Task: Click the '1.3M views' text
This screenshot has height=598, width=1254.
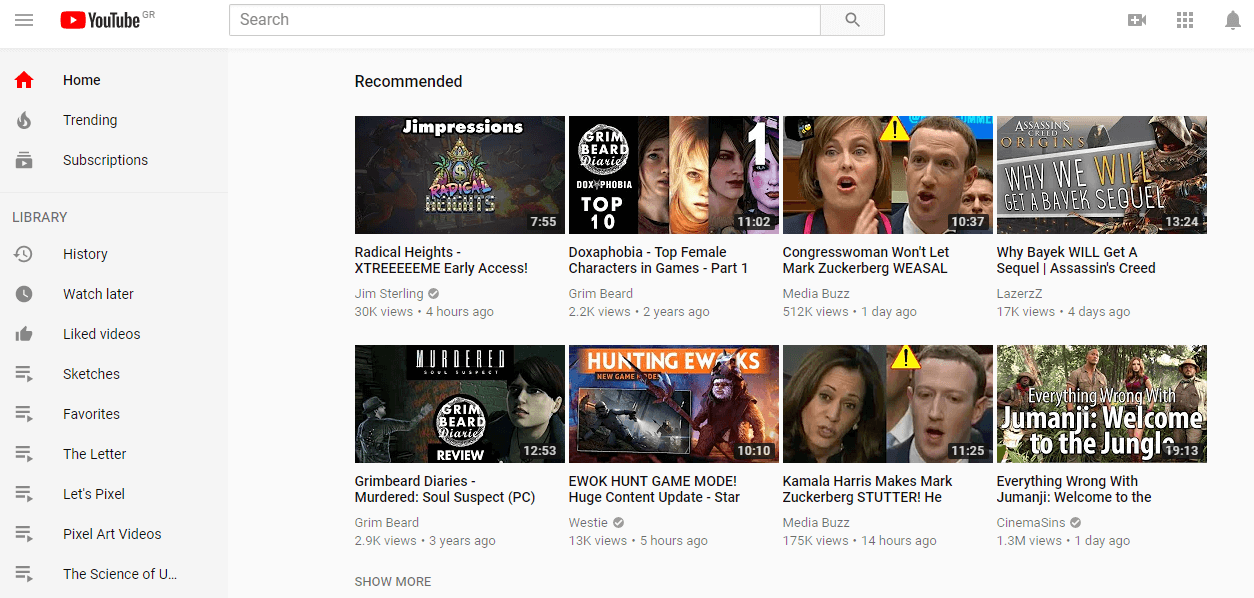Action: click(1029, 541)
